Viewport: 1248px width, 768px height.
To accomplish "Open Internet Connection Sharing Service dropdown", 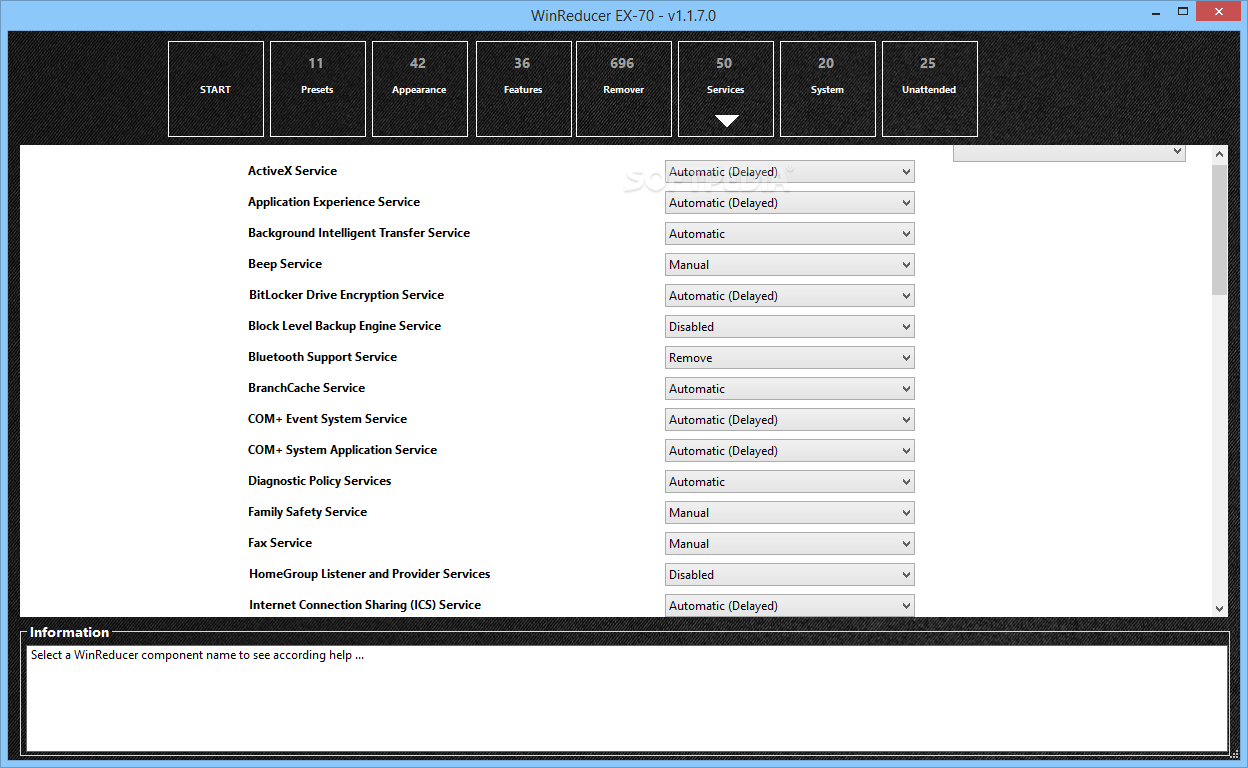I will [790, 605].
